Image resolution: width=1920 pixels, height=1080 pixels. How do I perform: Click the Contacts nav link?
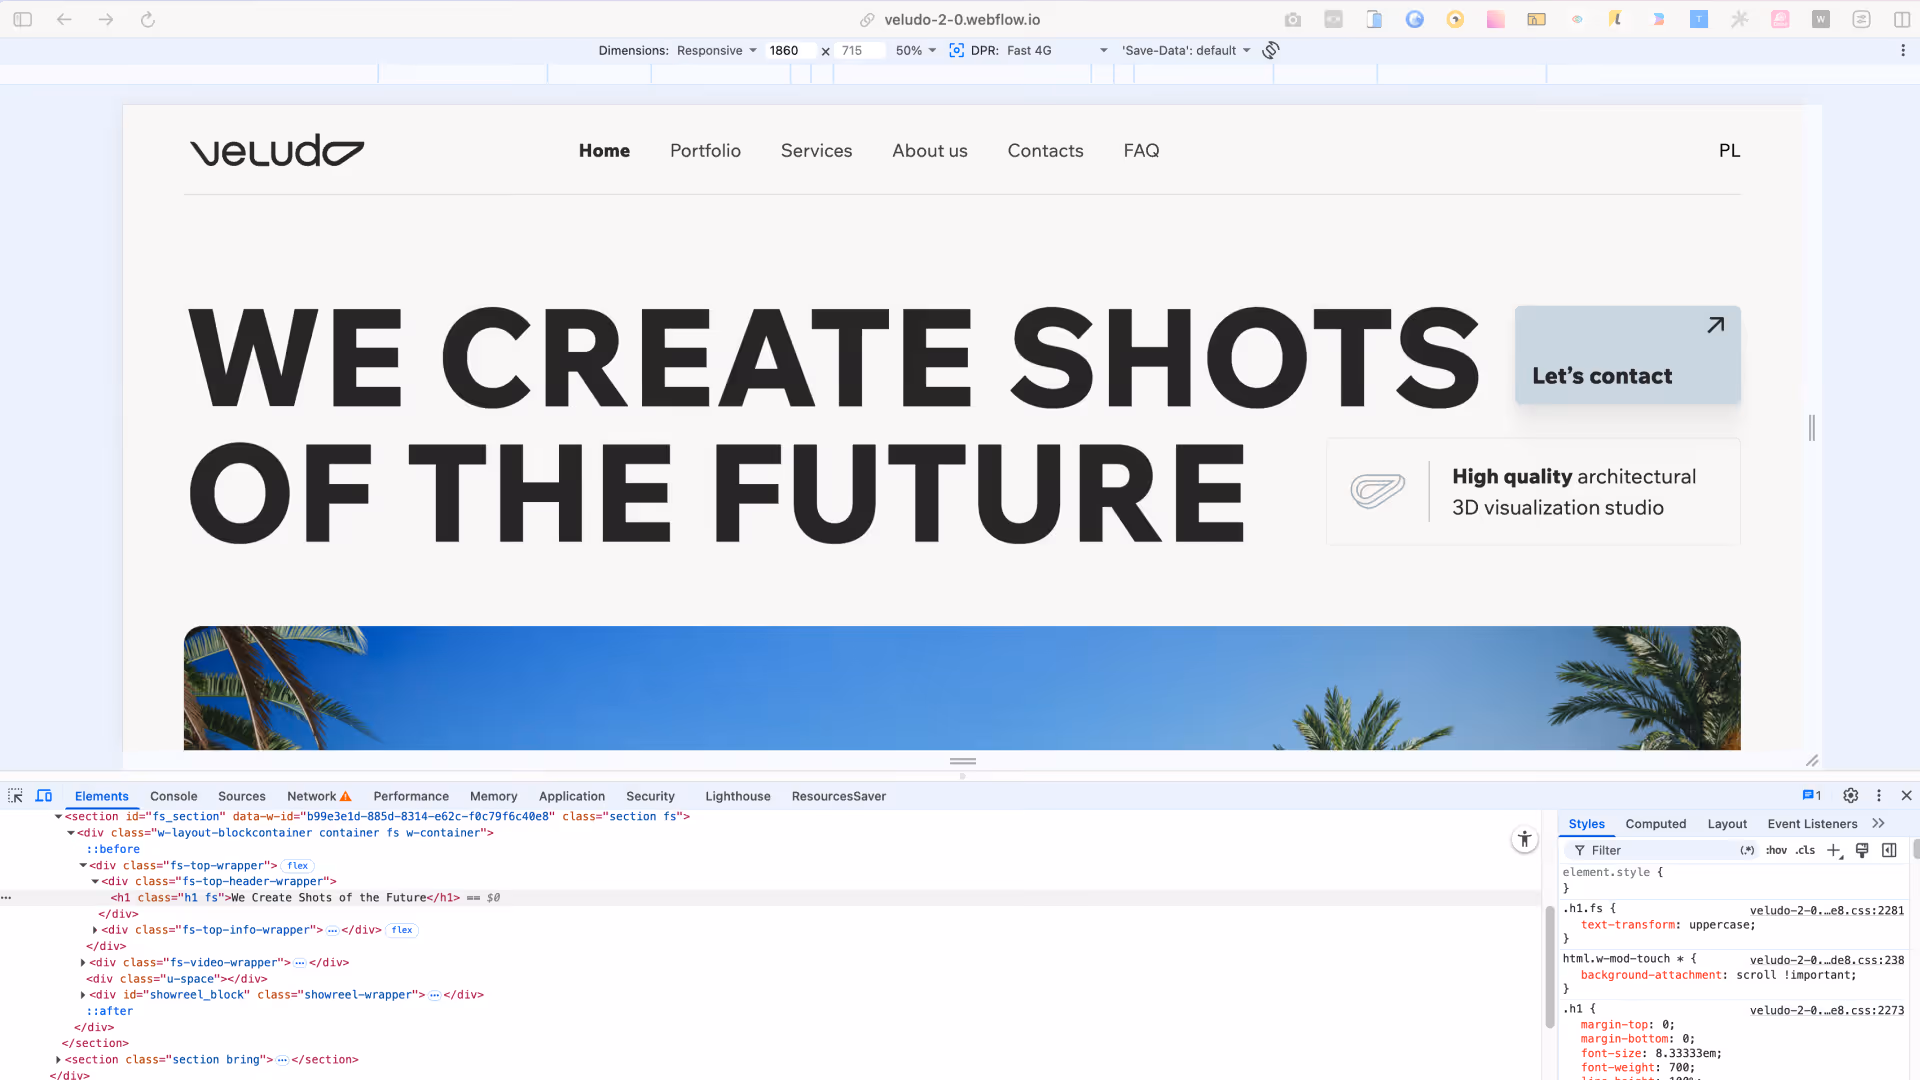pyautogui.click(x=1045, y=150)
